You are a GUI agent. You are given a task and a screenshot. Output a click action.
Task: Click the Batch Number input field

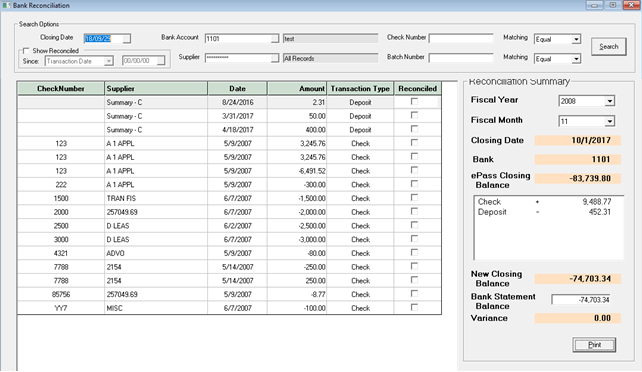point(461,58)
